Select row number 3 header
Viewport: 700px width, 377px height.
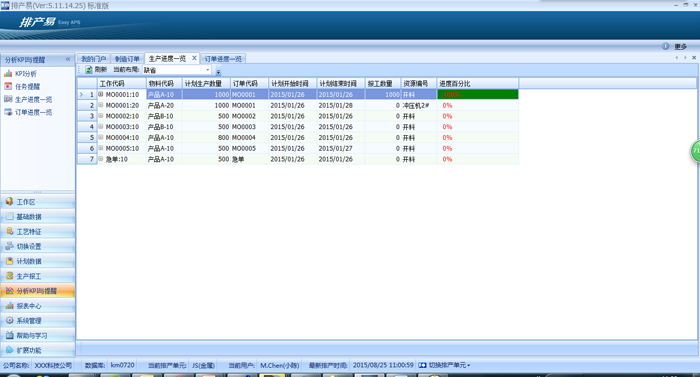[x=88, y=116]
